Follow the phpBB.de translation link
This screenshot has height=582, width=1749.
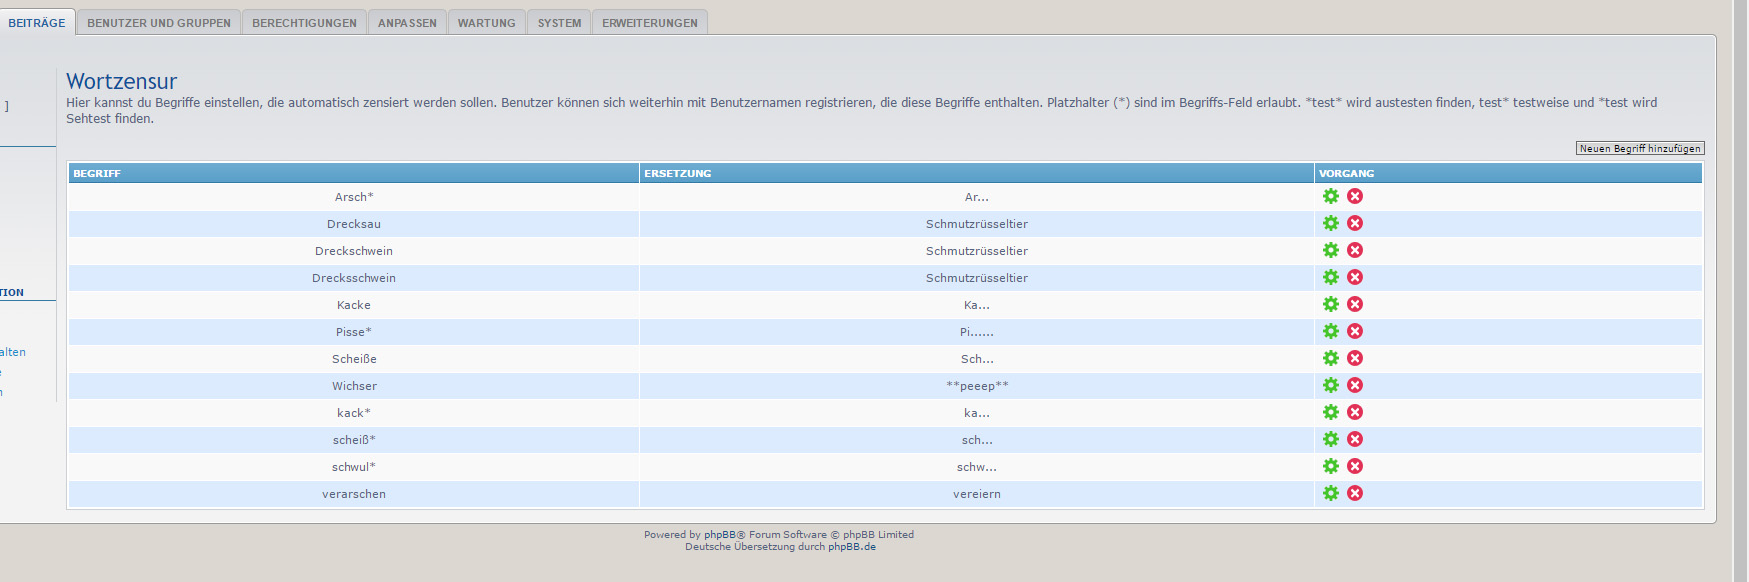pyautogui.click(x=851, y=547)
